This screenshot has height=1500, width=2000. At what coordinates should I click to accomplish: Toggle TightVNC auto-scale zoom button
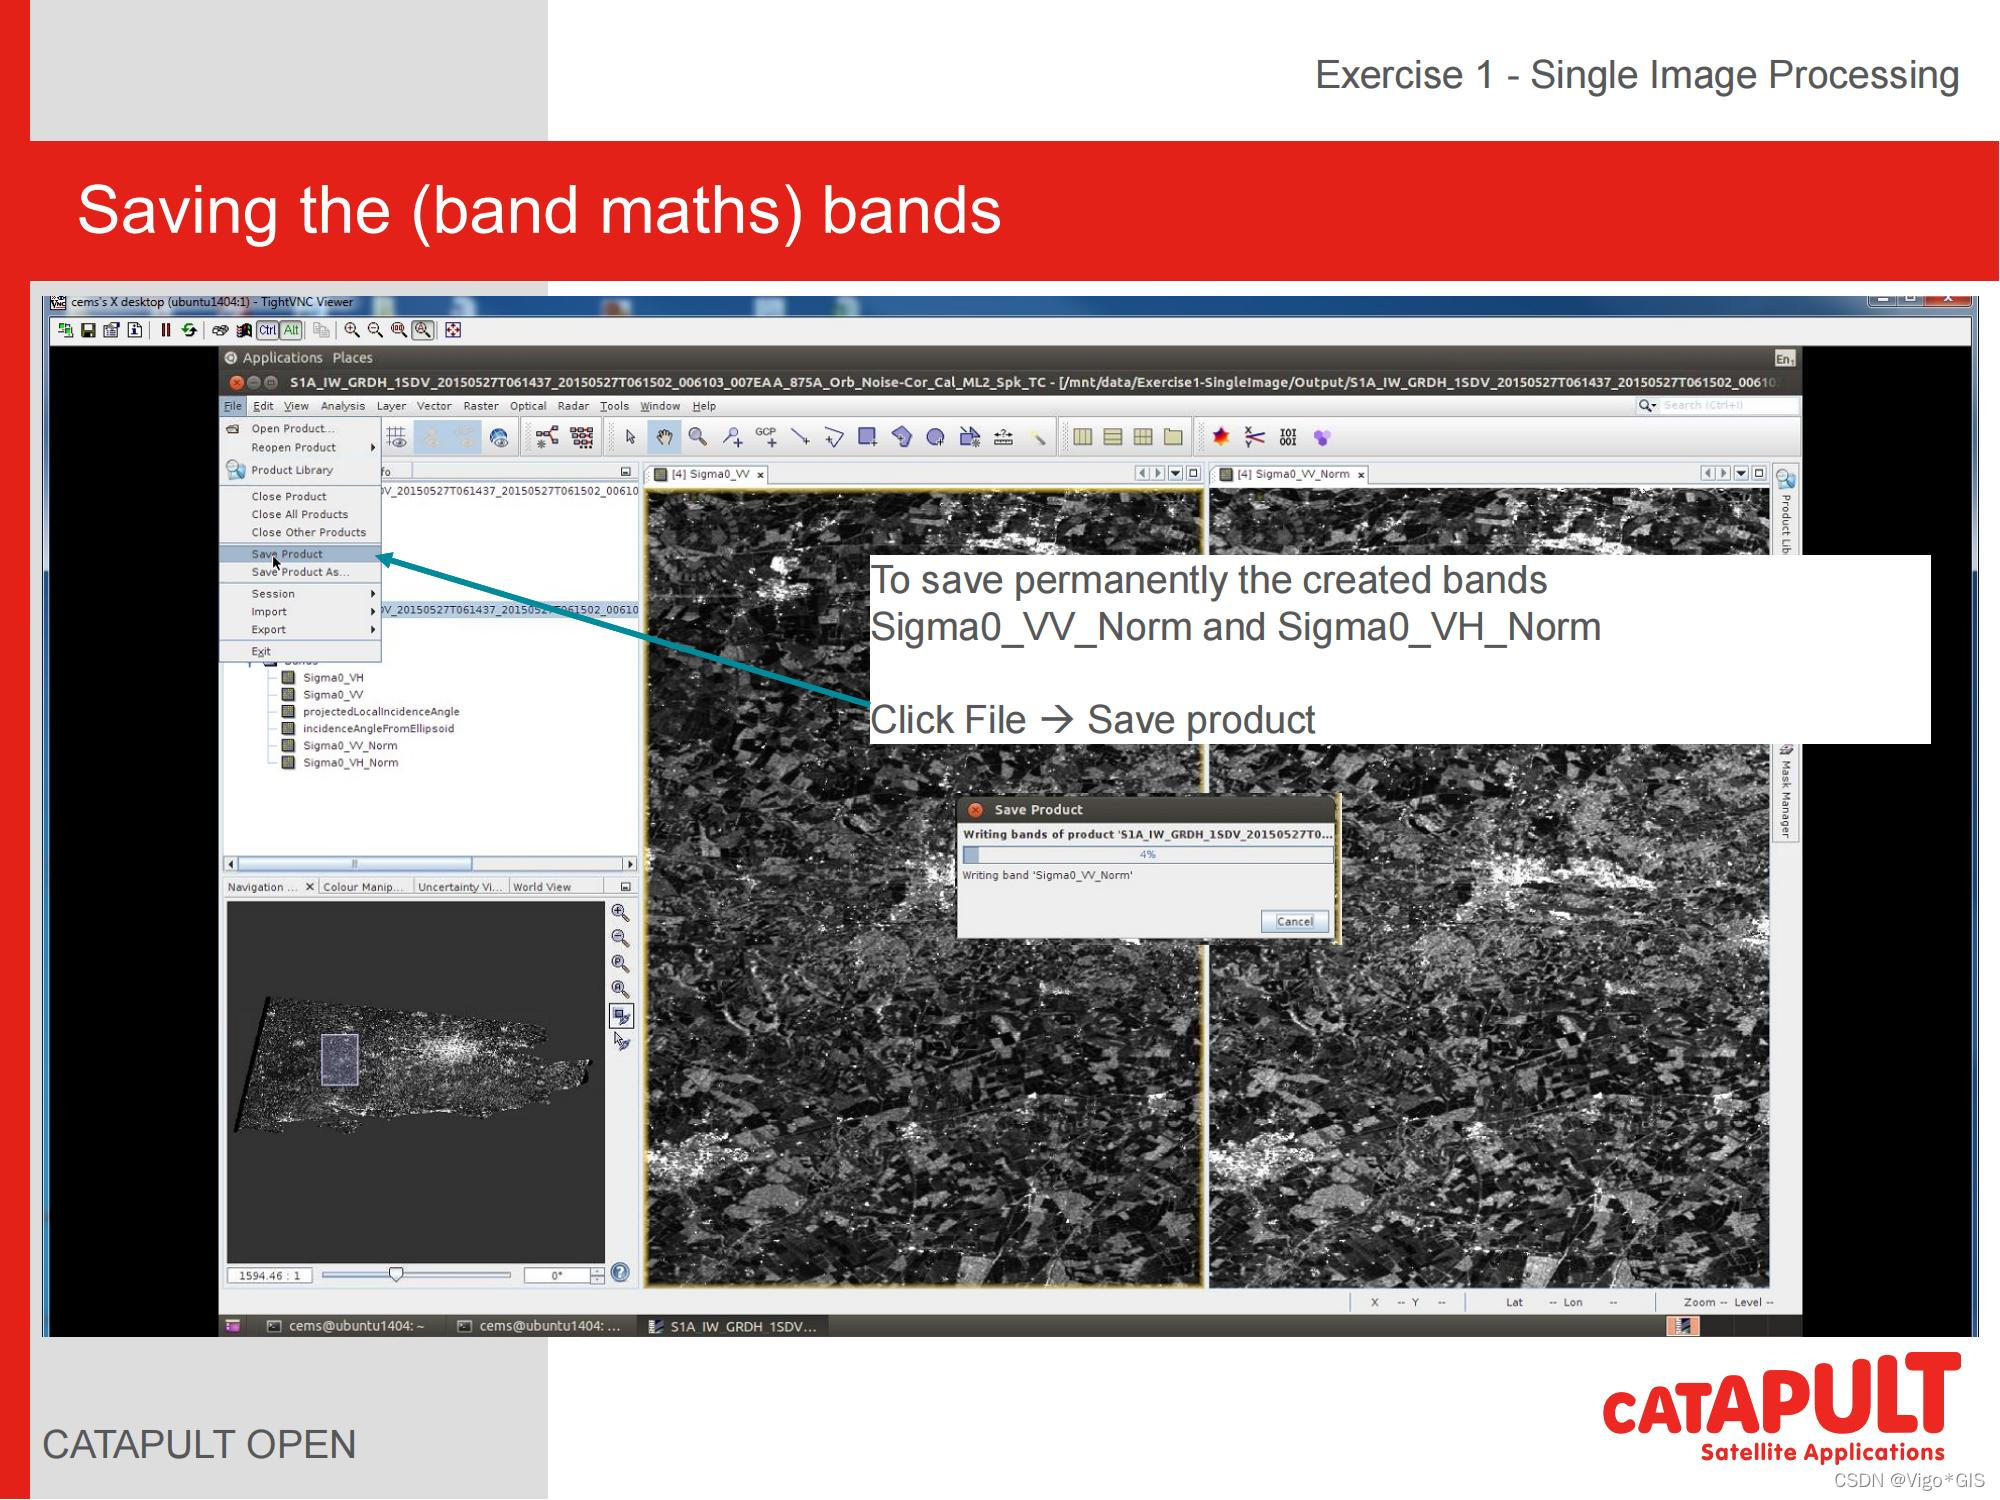point(424,330)
